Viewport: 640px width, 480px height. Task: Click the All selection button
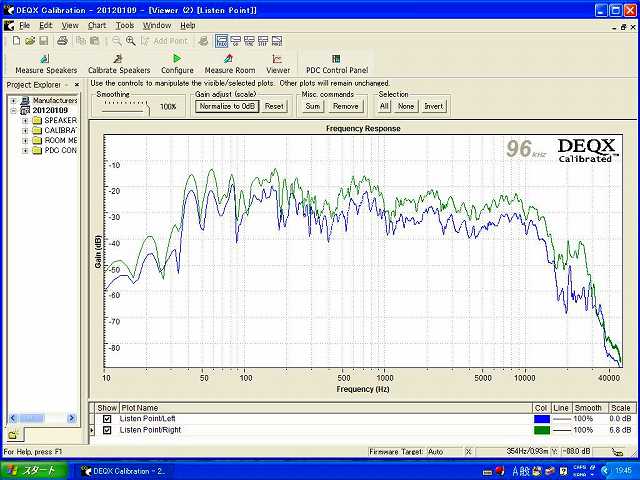[384, 107]
